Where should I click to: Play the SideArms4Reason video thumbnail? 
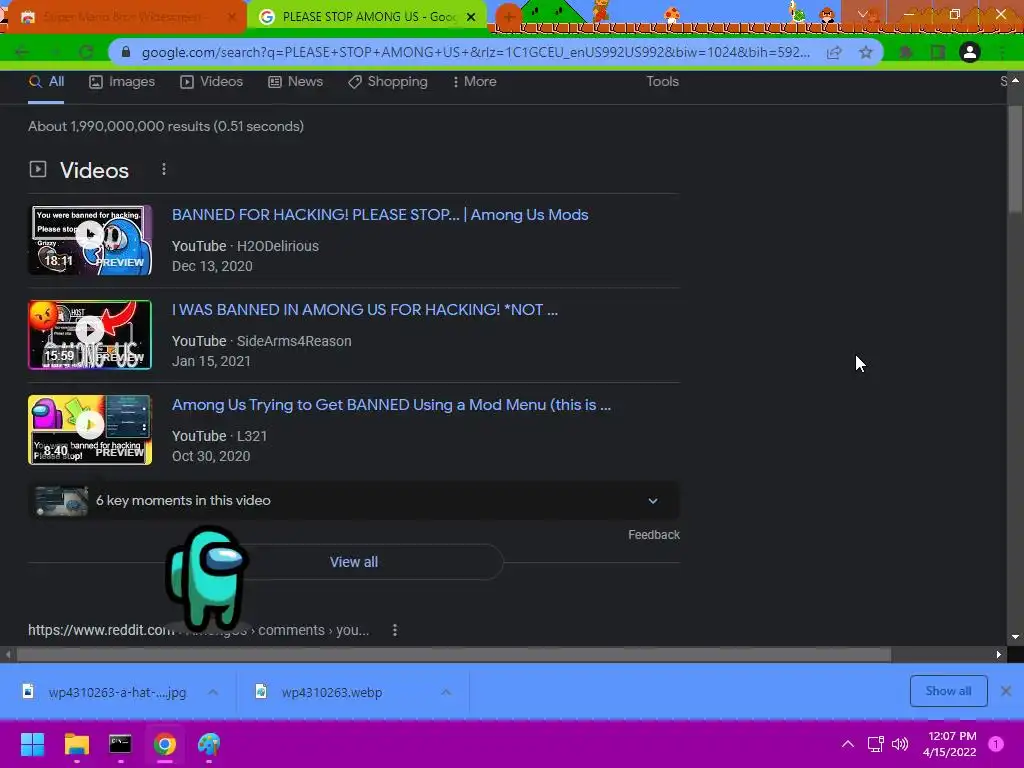point(90,335)
